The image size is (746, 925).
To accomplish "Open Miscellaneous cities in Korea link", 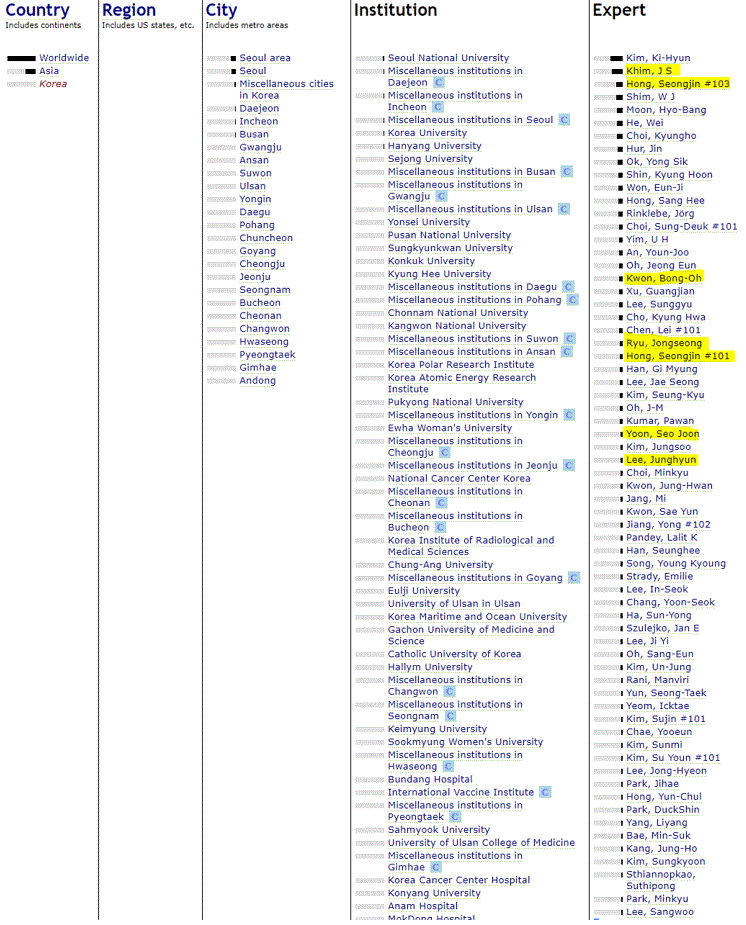I will pos(286,90).
